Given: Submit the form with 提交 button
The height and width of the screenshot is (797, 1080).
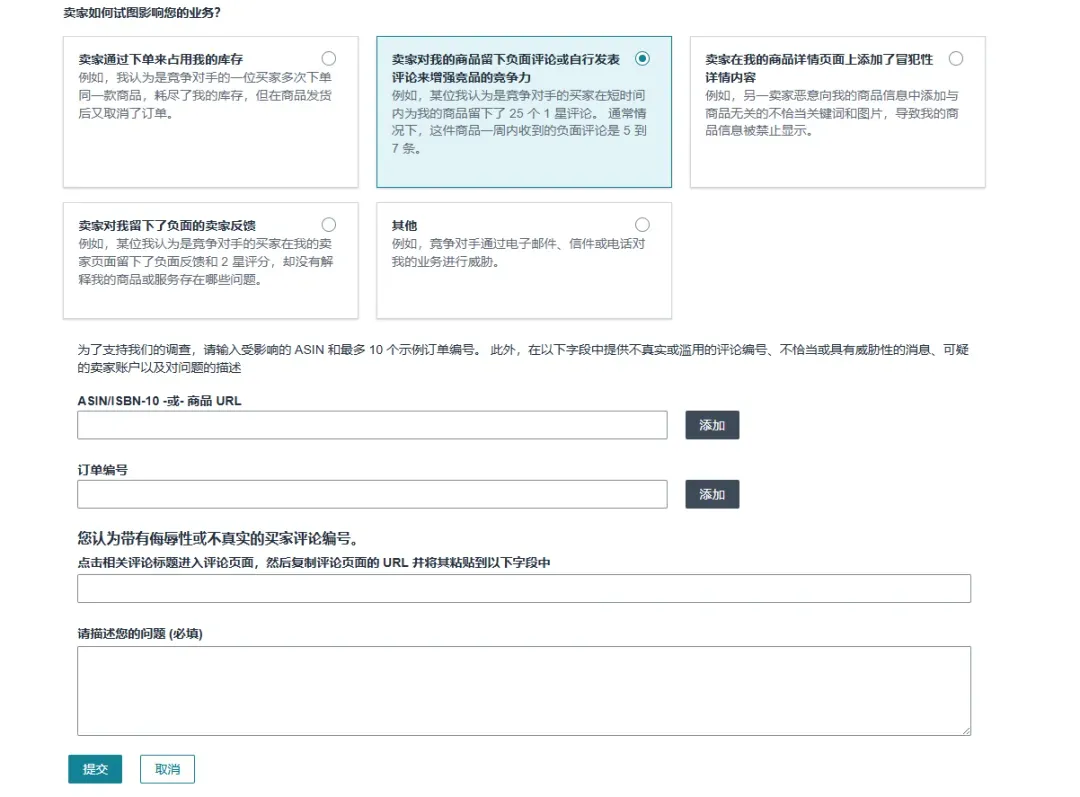Looking at the screenshot, I should pos(95,769).
